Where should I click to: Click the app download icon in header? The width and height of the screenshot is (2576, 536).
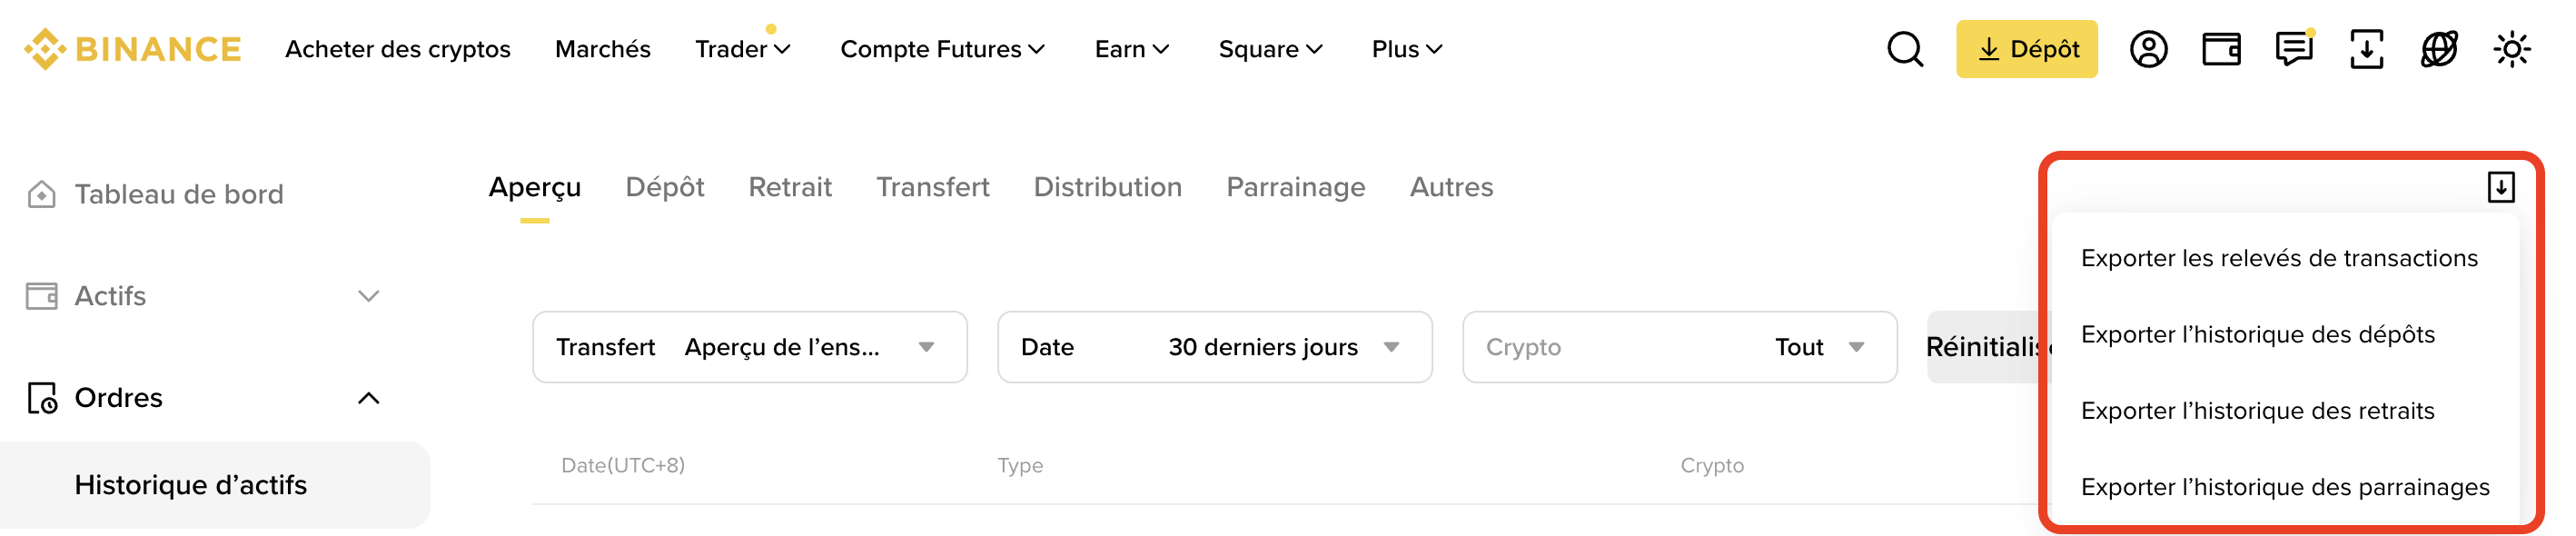[2366, 49]
